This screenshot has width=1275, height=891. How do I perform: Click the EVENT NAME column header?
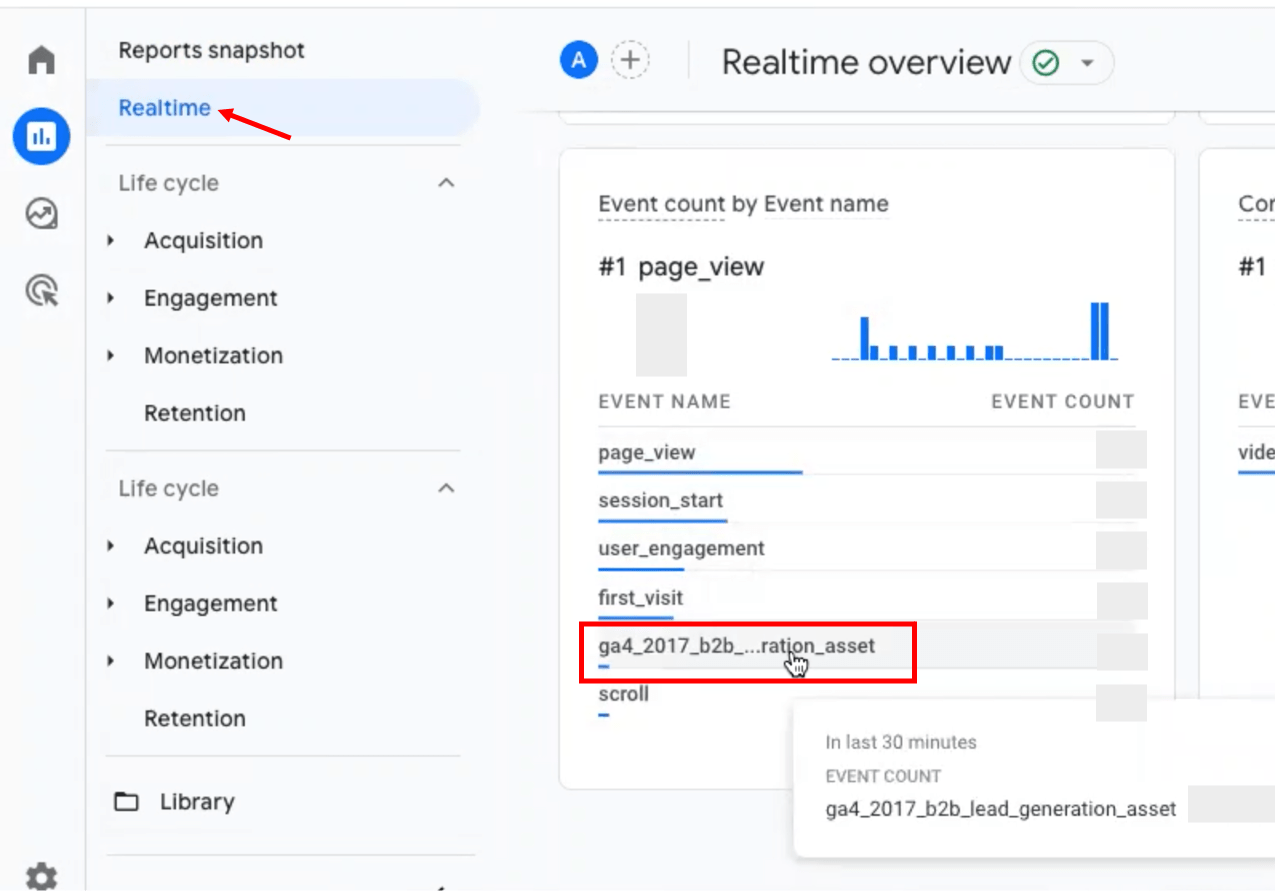pos(664,402)
